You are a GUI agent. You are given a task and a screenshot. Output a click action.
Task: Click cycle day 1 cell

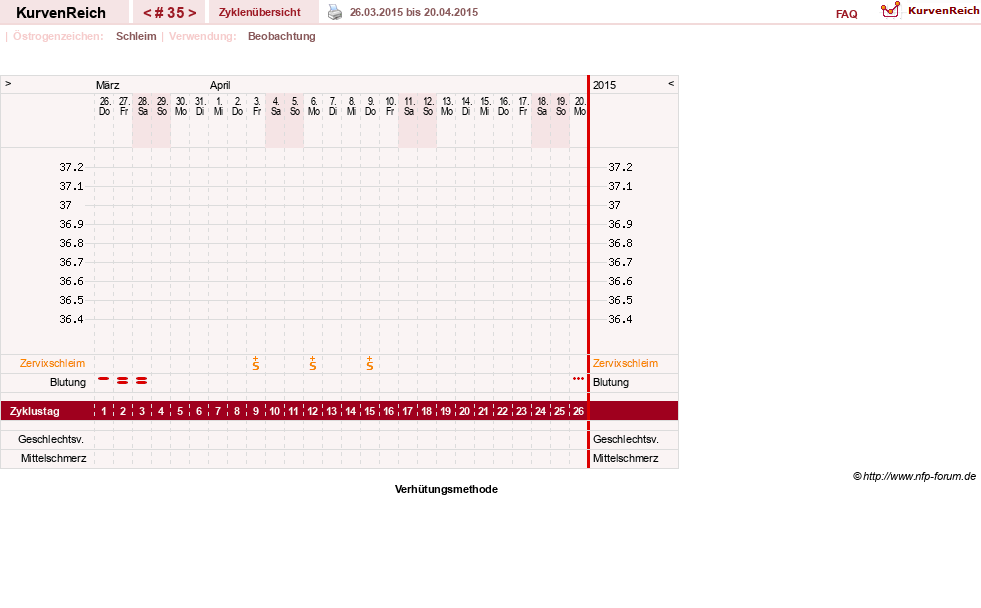pyautogui.click(x=104, y=411)
